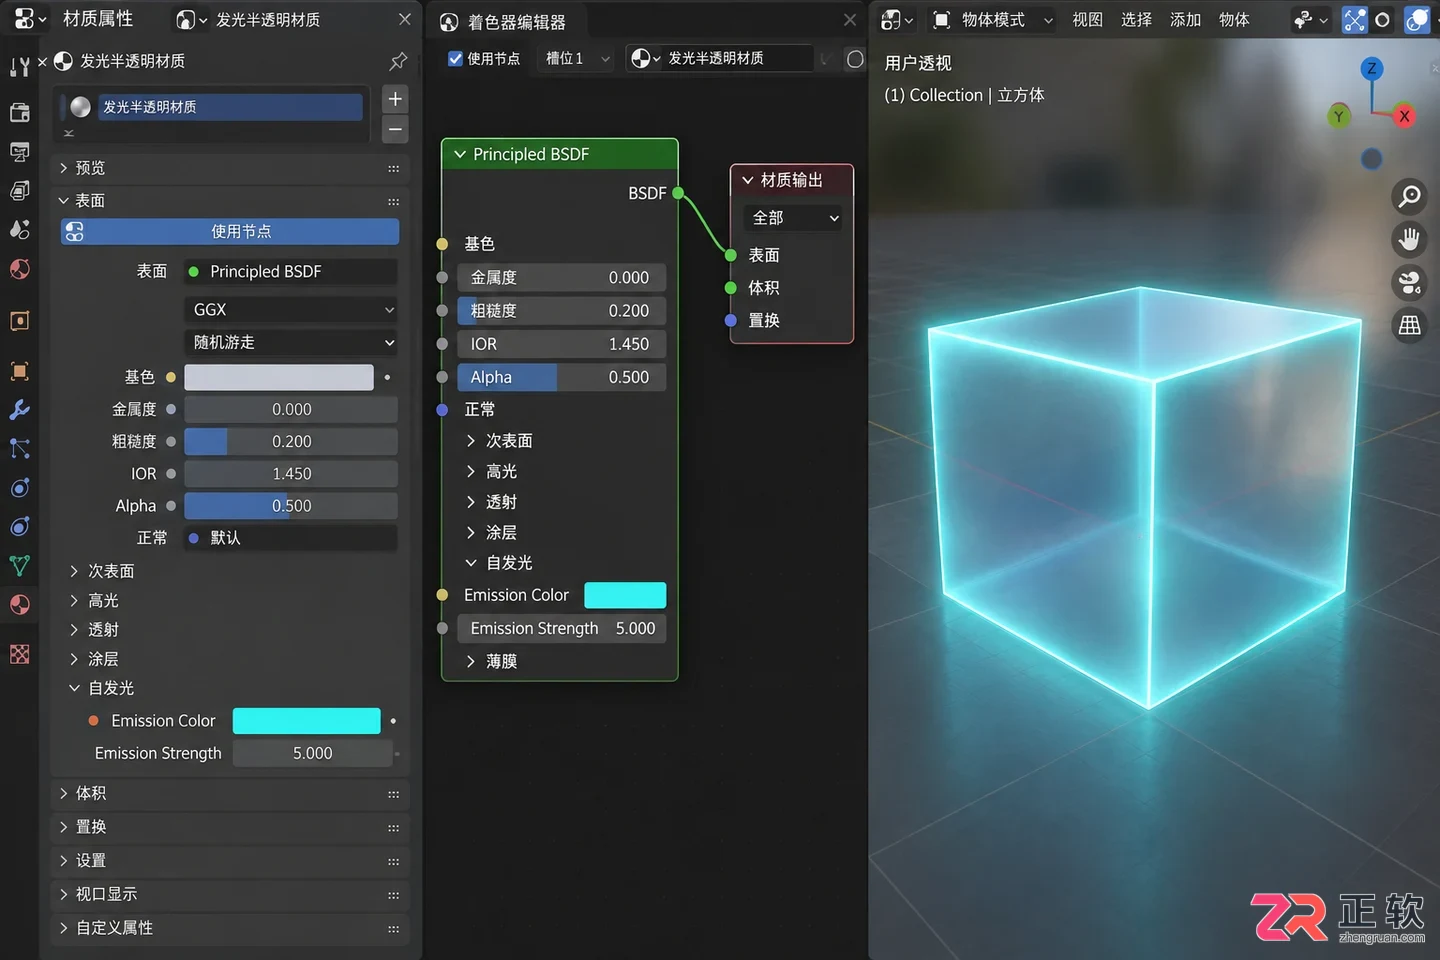
Task: Toggle the camera view button
Action: click(1409, 282)
